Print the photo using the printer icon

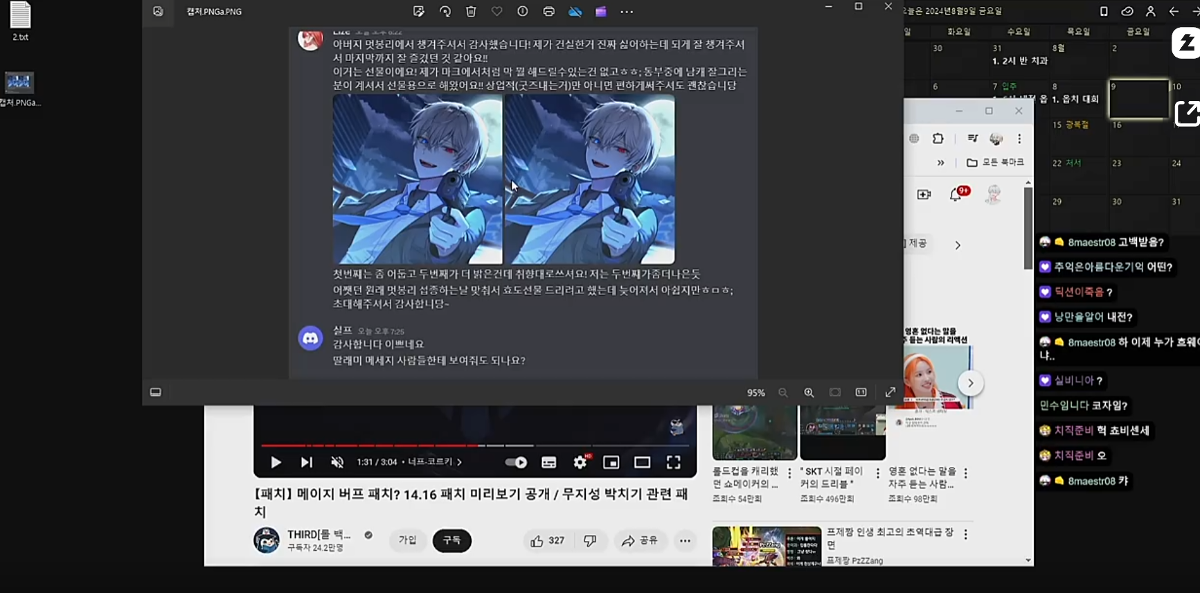pyautogui.click(x=548, y=12)
